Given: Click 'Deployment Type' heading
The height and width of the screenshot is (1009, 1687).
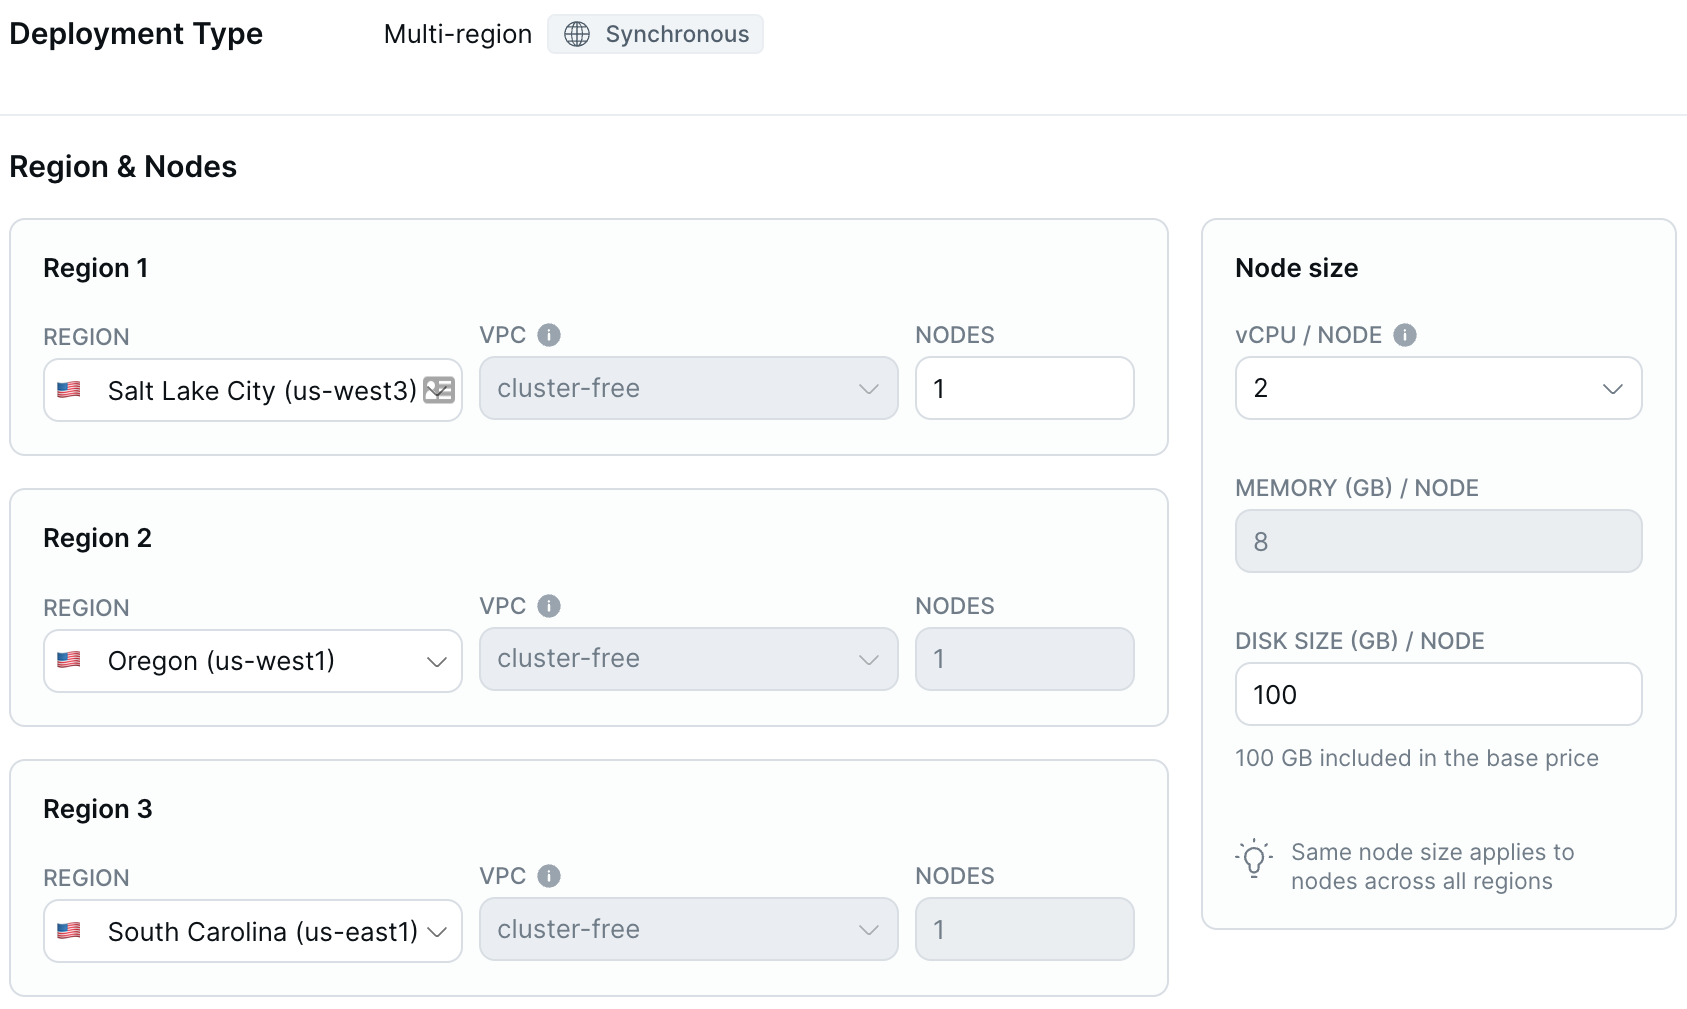Looking at the screenshot, I should (x=136, y=34).
